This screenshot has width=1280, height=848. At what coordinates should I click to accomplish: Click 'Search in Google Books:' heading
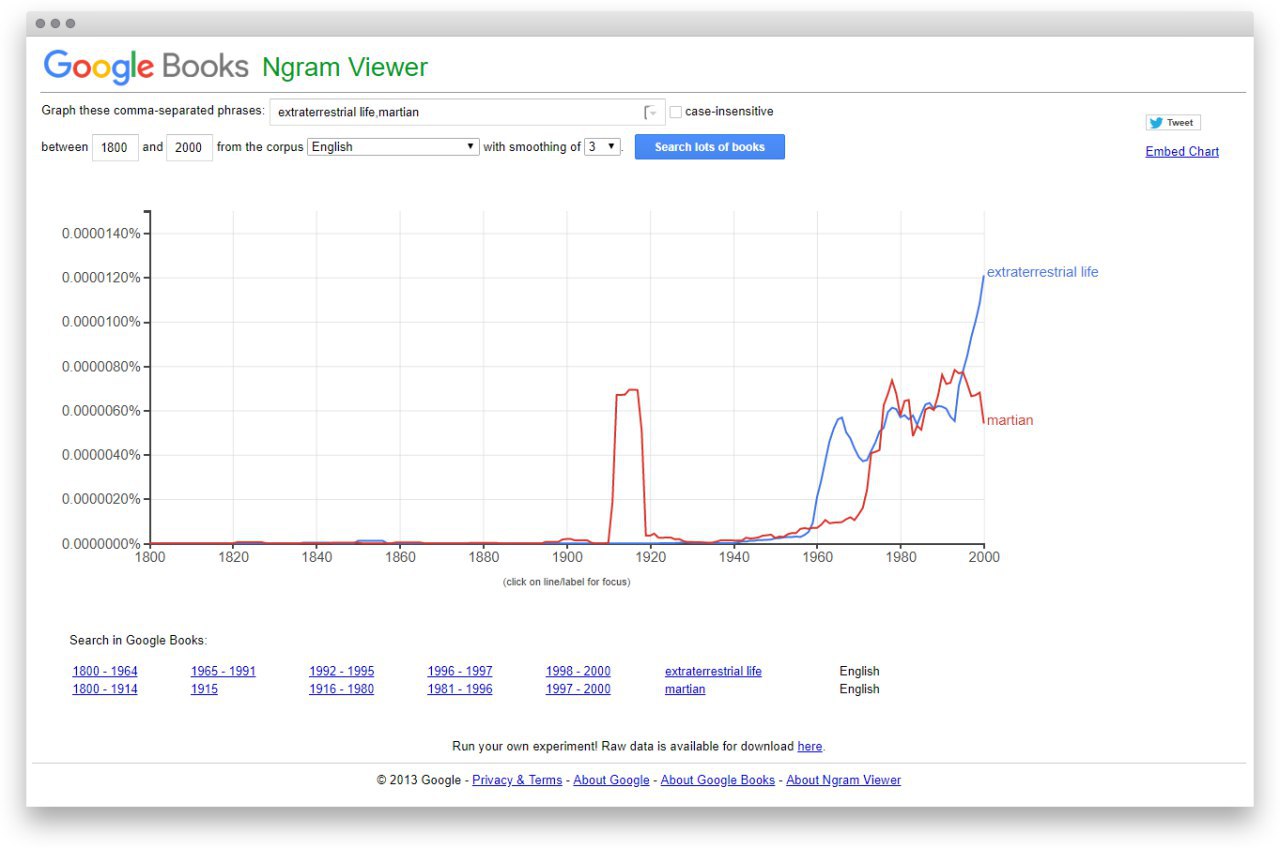(138, 640)
